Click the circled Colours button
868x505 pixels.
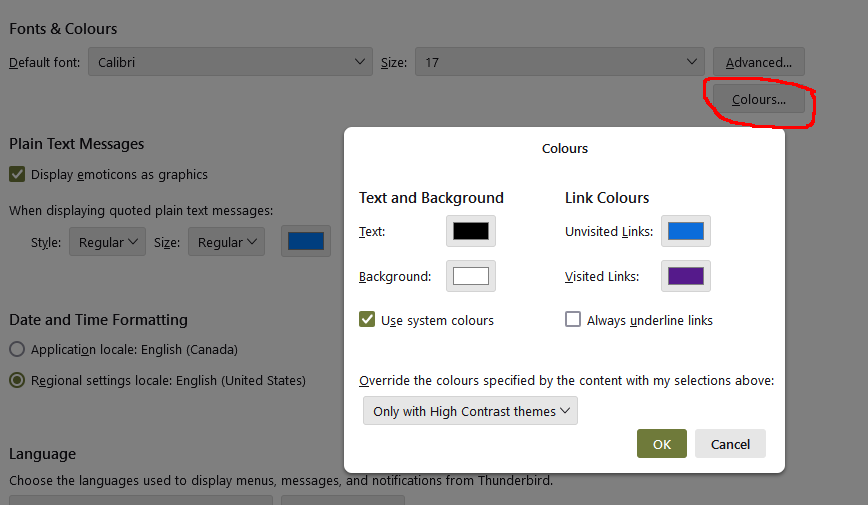[758, 99]
